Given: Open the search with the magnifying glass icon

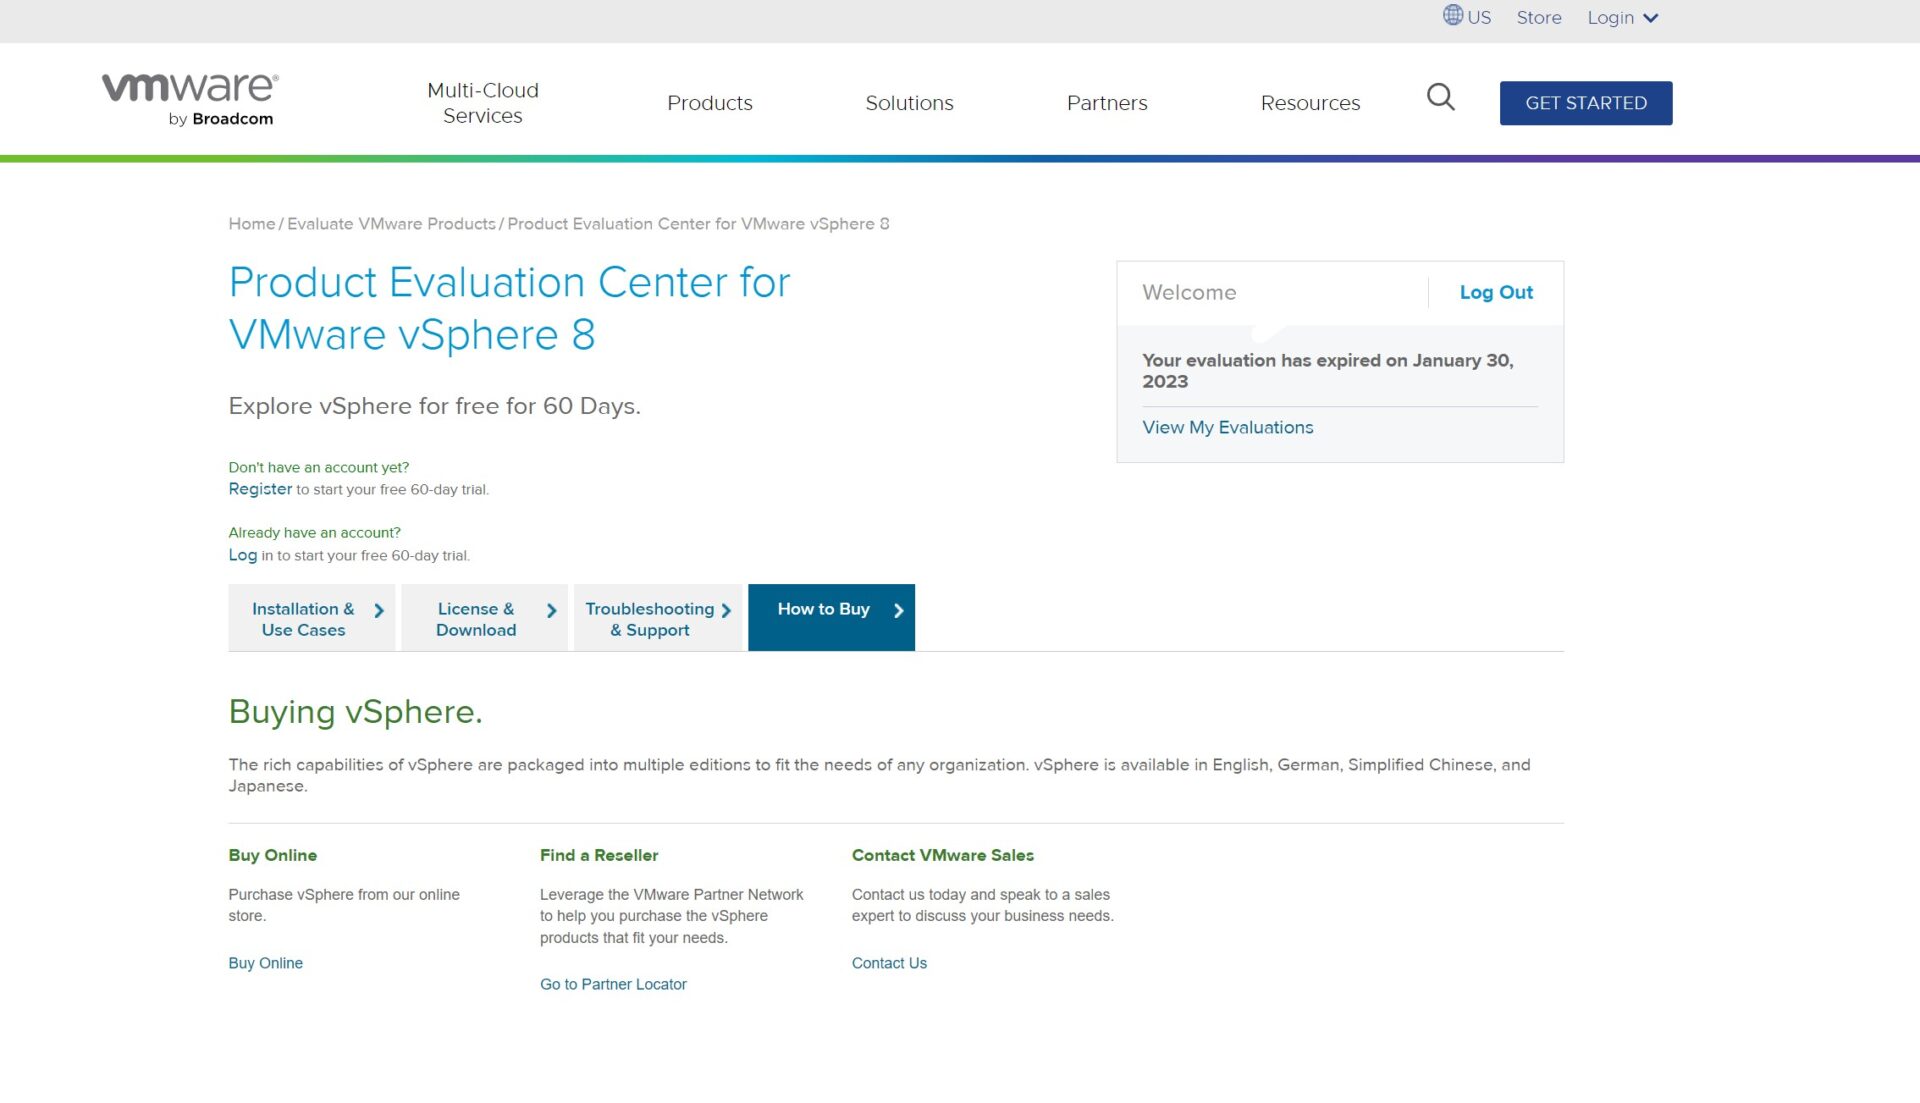Looking at the screenshot, I should (1440, 98).
